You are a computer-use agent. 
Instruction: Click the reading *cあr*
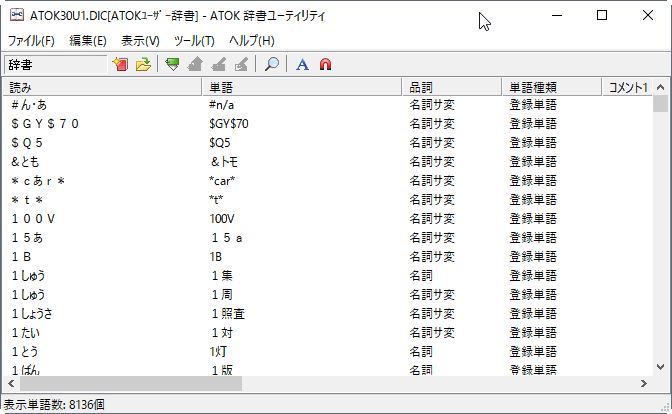[38, 181]
